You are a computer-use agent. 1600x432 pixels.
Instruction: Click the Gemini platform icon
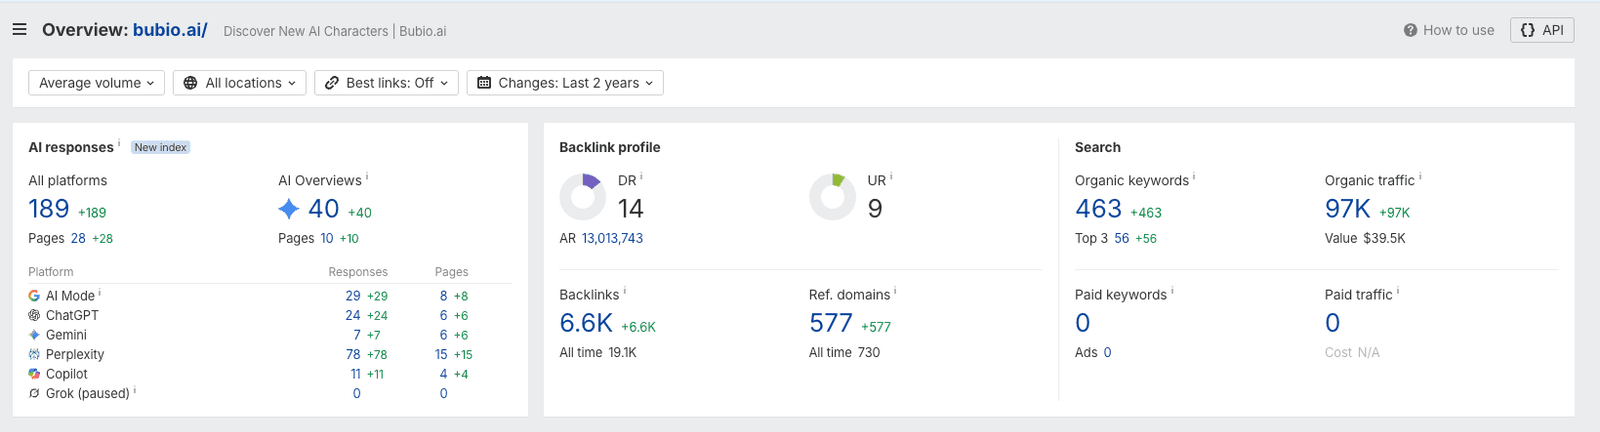34,335
